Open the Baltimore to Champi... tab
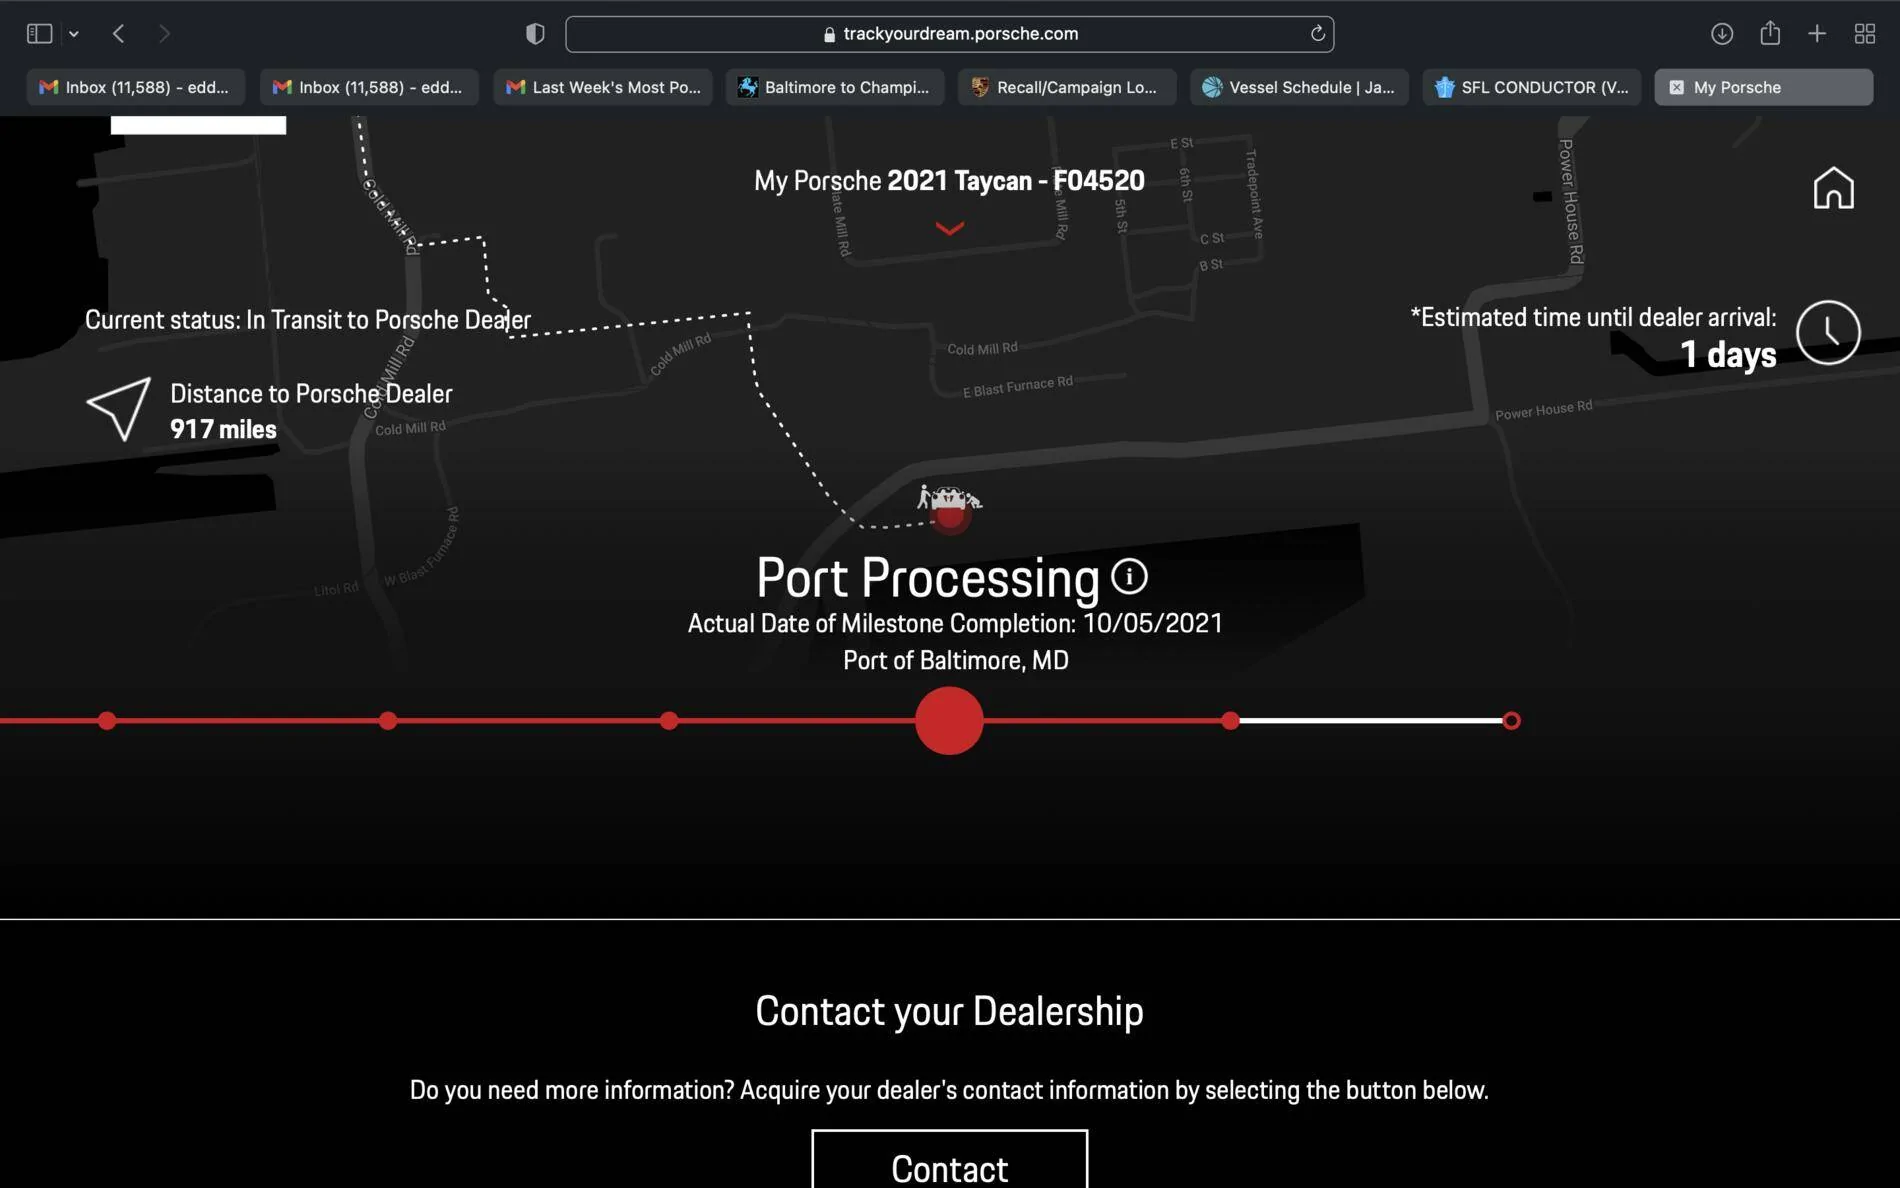The image size is (1900, 1188). 835,87
